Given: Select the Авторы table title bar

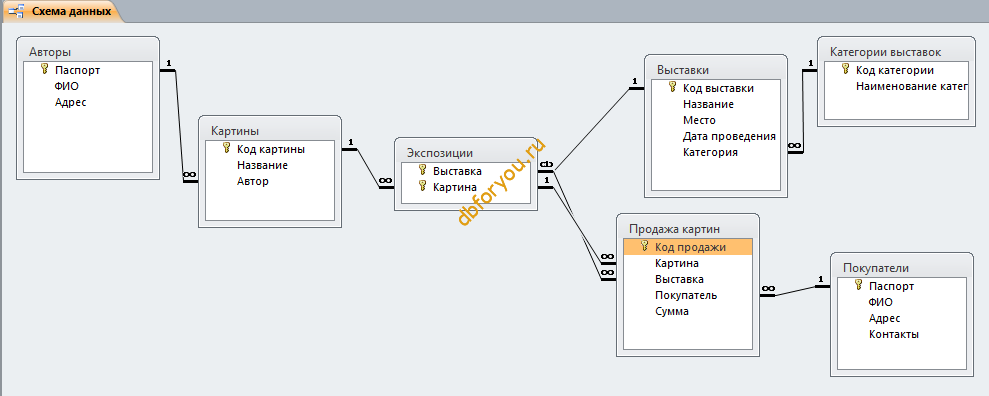Looking at the screenshot, I should [x=88, y=52].
